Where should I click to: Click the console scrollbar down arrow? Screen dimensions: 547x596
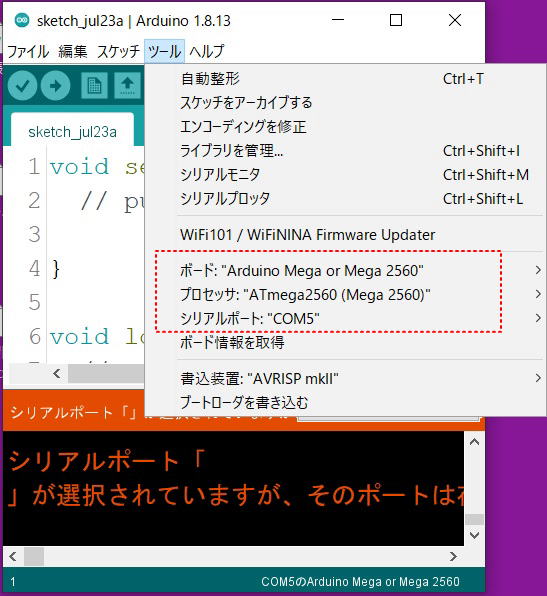coord(474,535)
